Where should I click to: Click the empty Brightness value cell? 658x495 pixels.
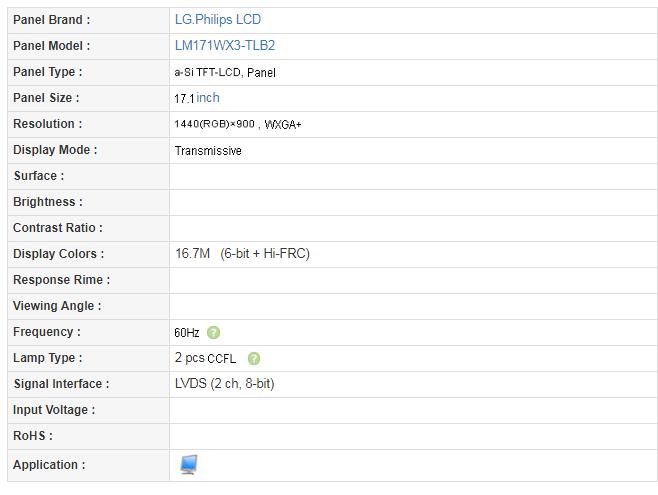click(413, 202)
